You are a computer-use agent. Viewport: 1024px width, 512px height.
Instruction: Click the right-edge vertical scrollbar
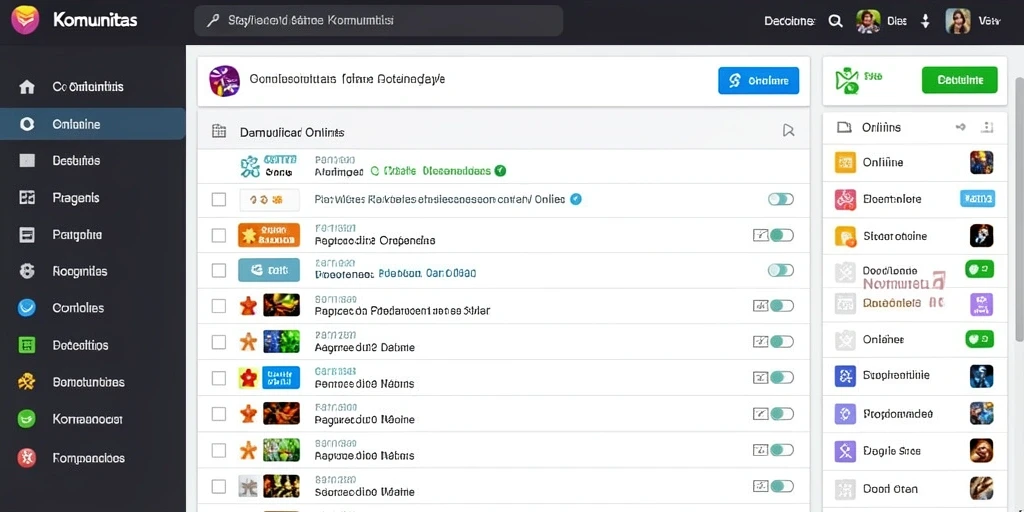(1018, 212)
